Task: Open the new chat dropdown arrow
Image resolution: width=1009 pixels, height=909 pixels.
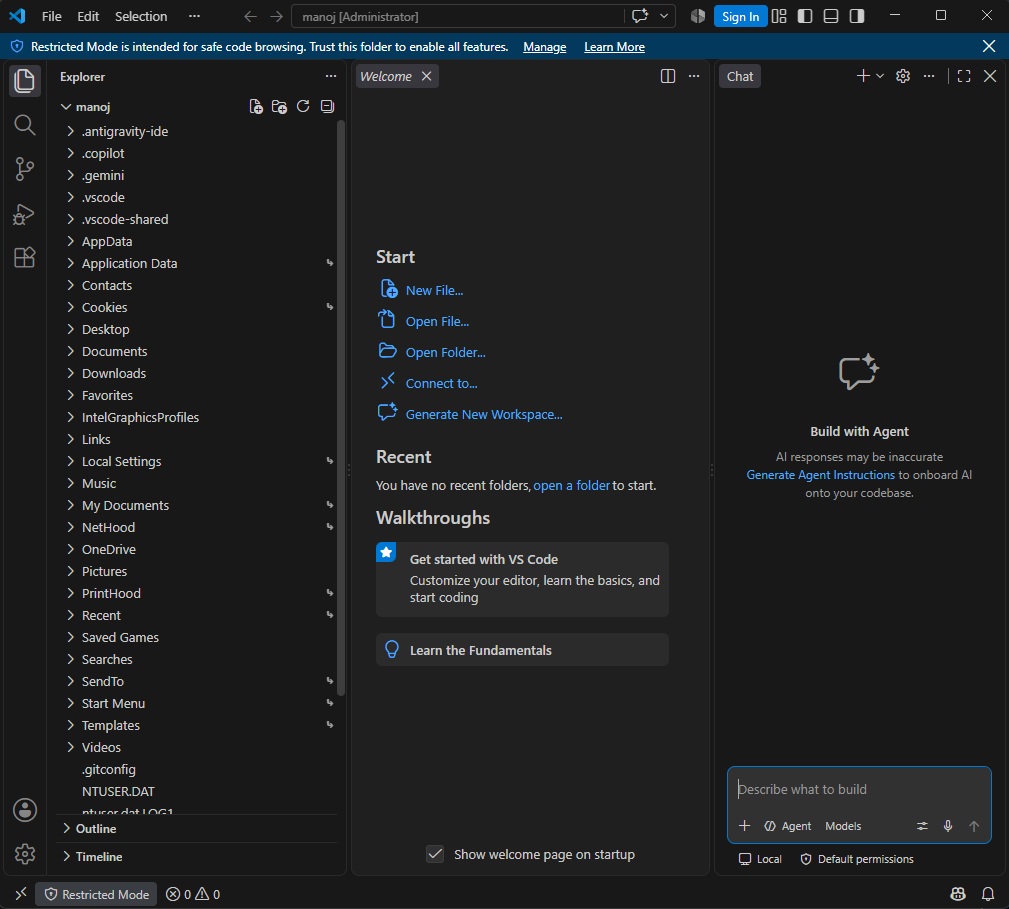Action: tap(880, 76)
